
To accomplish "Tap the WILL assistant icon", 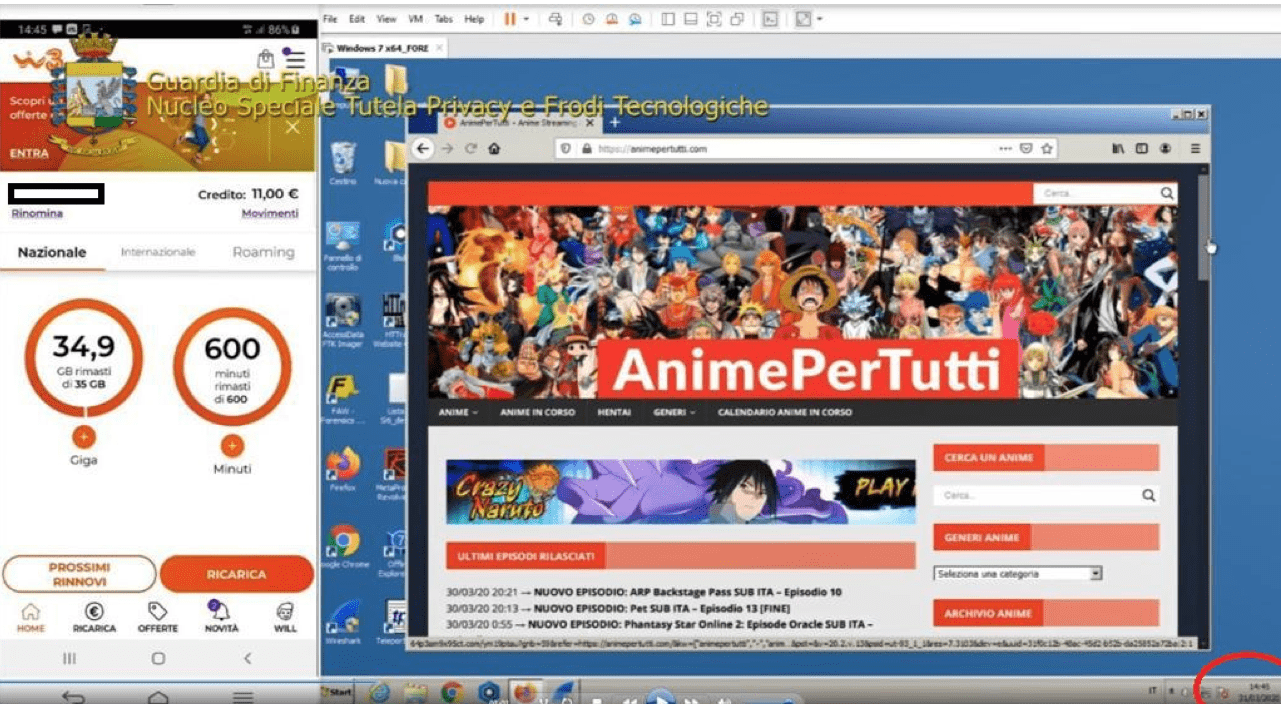I will pyautogui.click(x=285, y=611).
